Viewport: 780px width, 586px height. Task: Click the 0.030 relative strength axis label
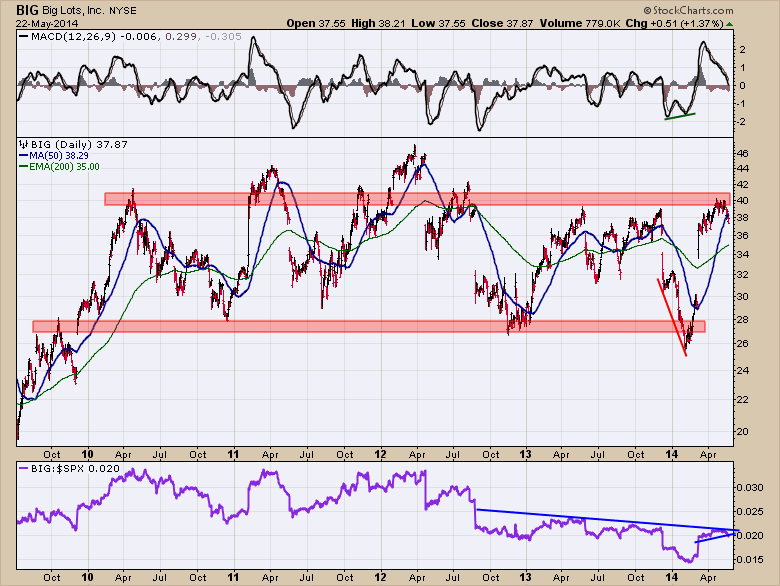[749, 488]
